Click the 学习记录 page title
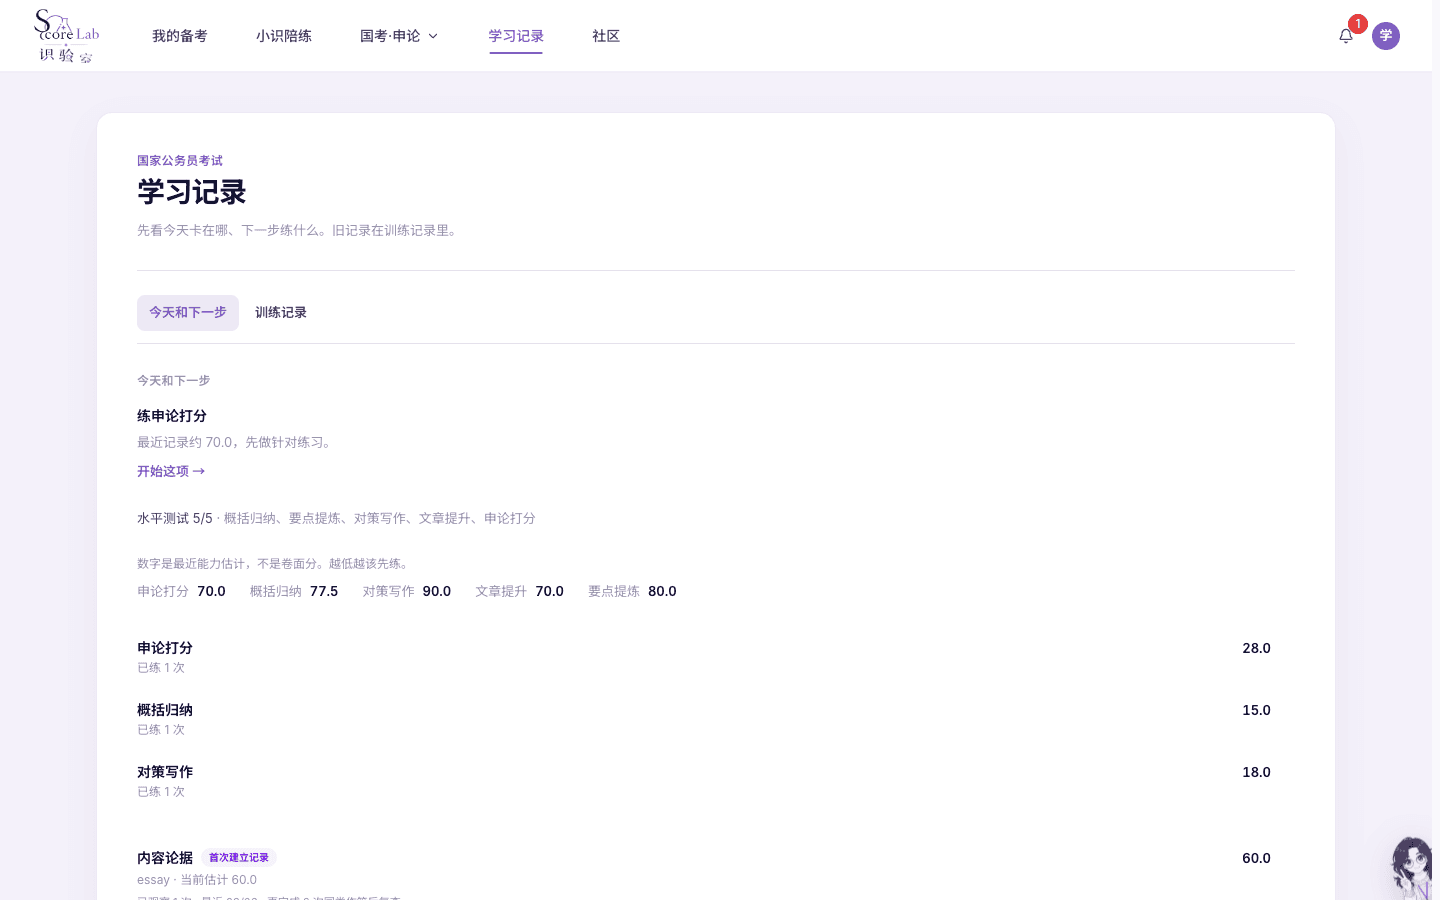Viewport: 1440px width, 900px height. [x=192, y=192]
